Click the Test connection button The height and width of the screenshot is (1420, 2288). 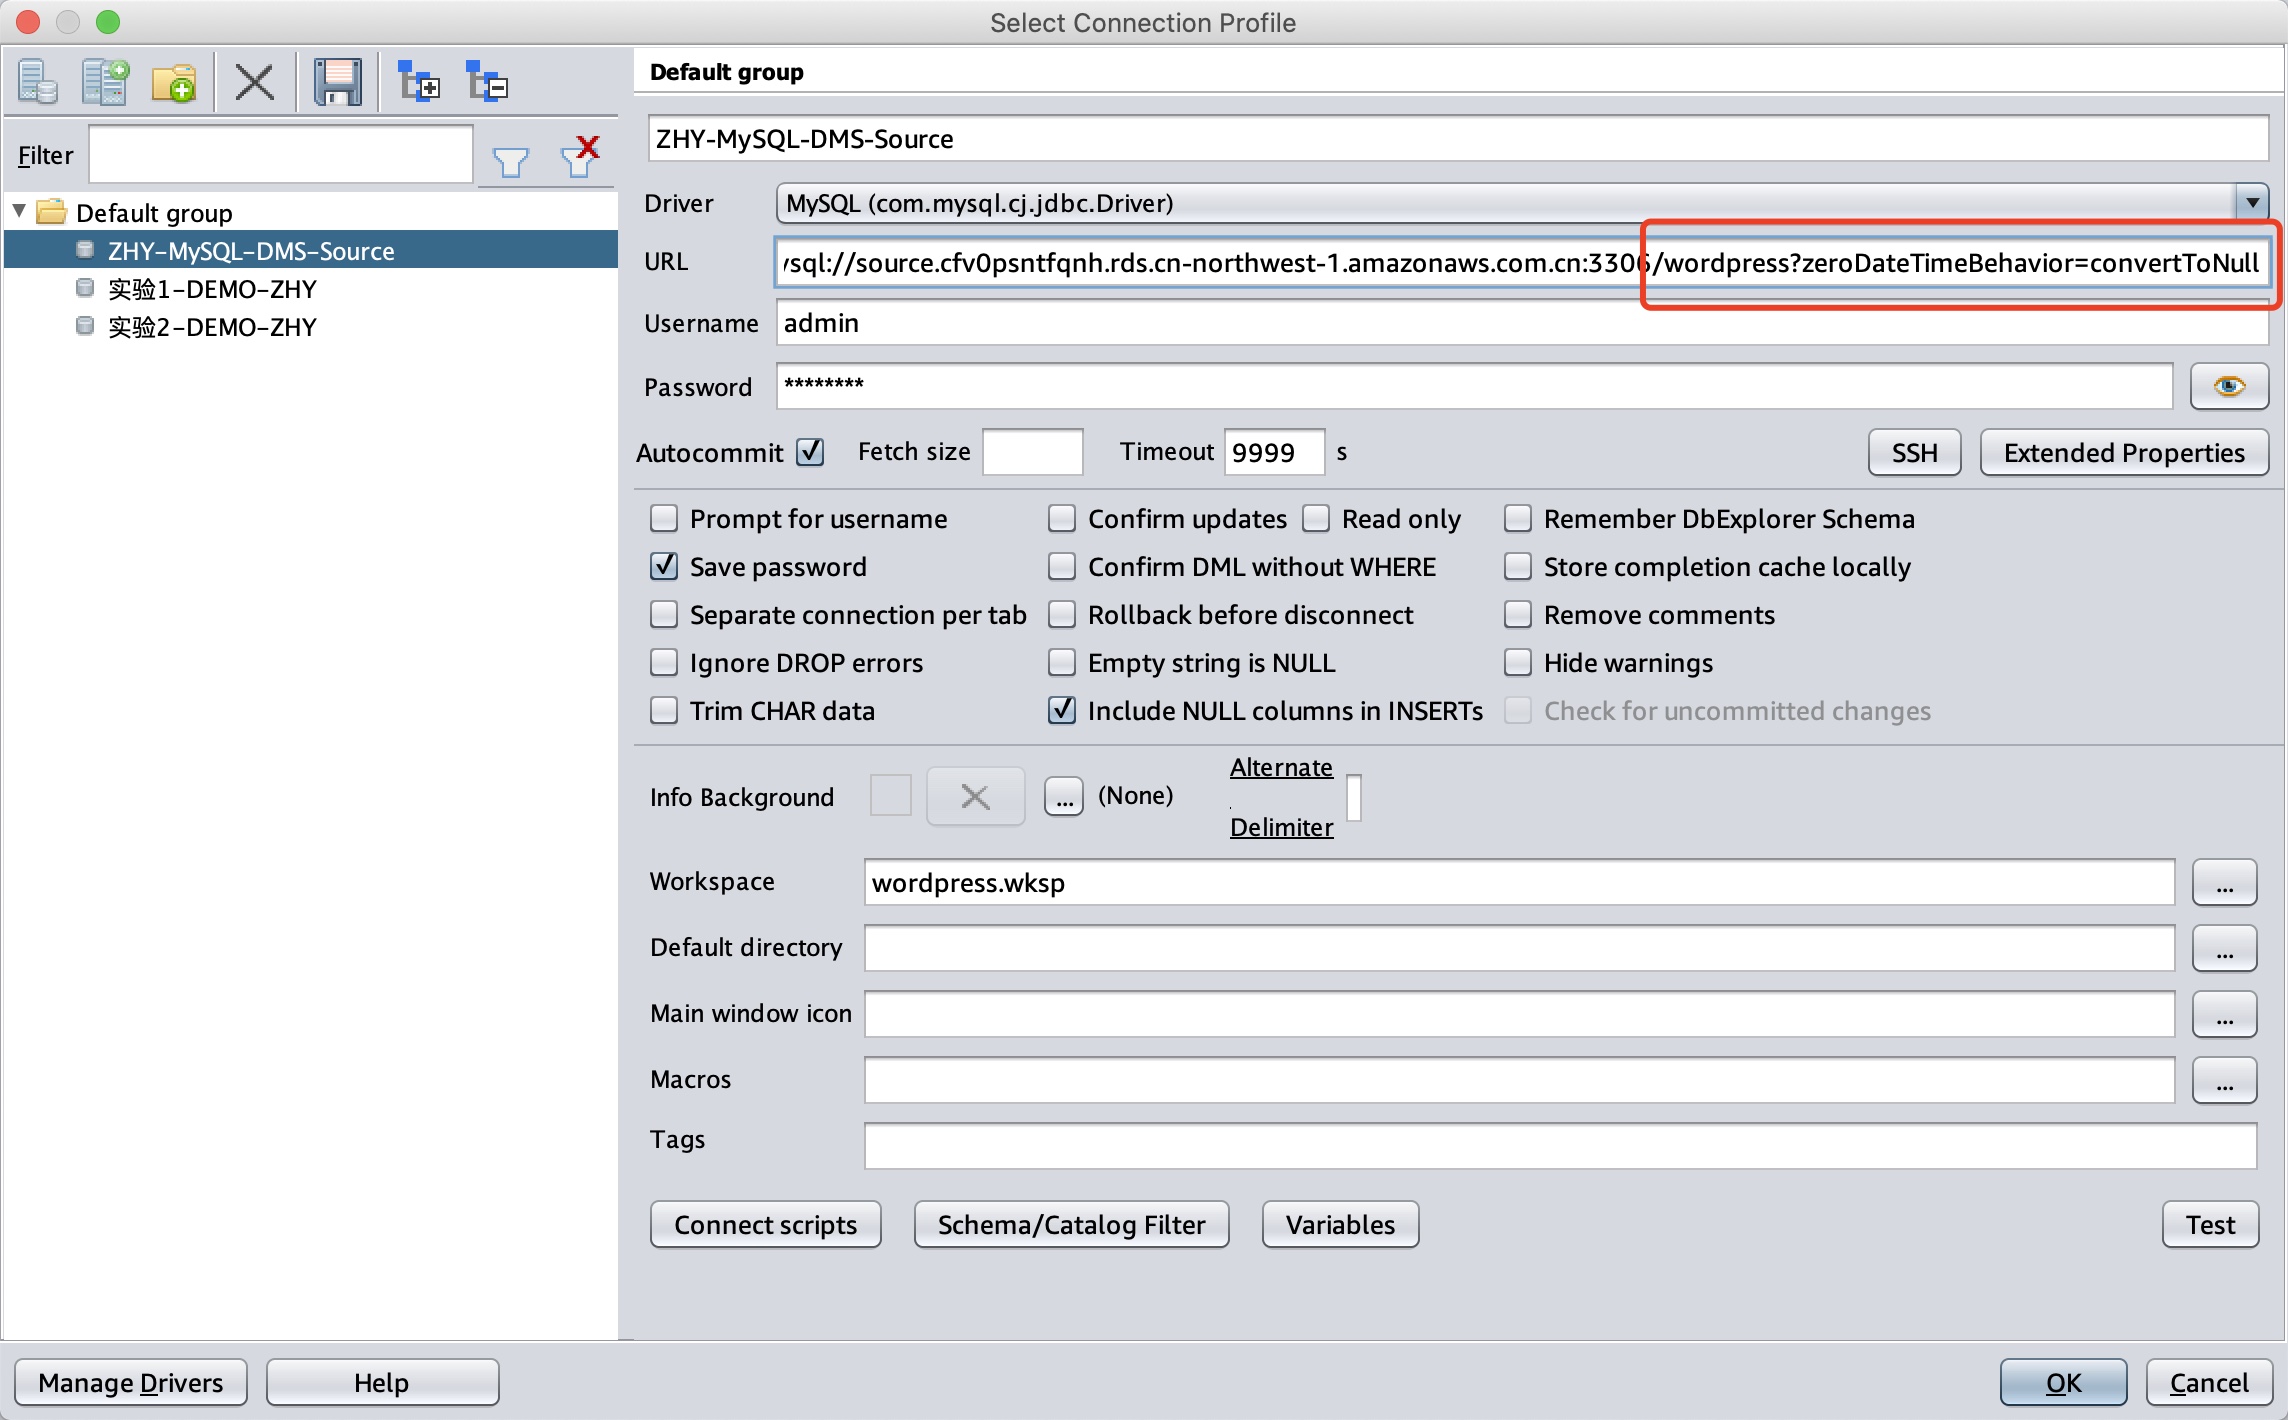pos(2209,1225)
